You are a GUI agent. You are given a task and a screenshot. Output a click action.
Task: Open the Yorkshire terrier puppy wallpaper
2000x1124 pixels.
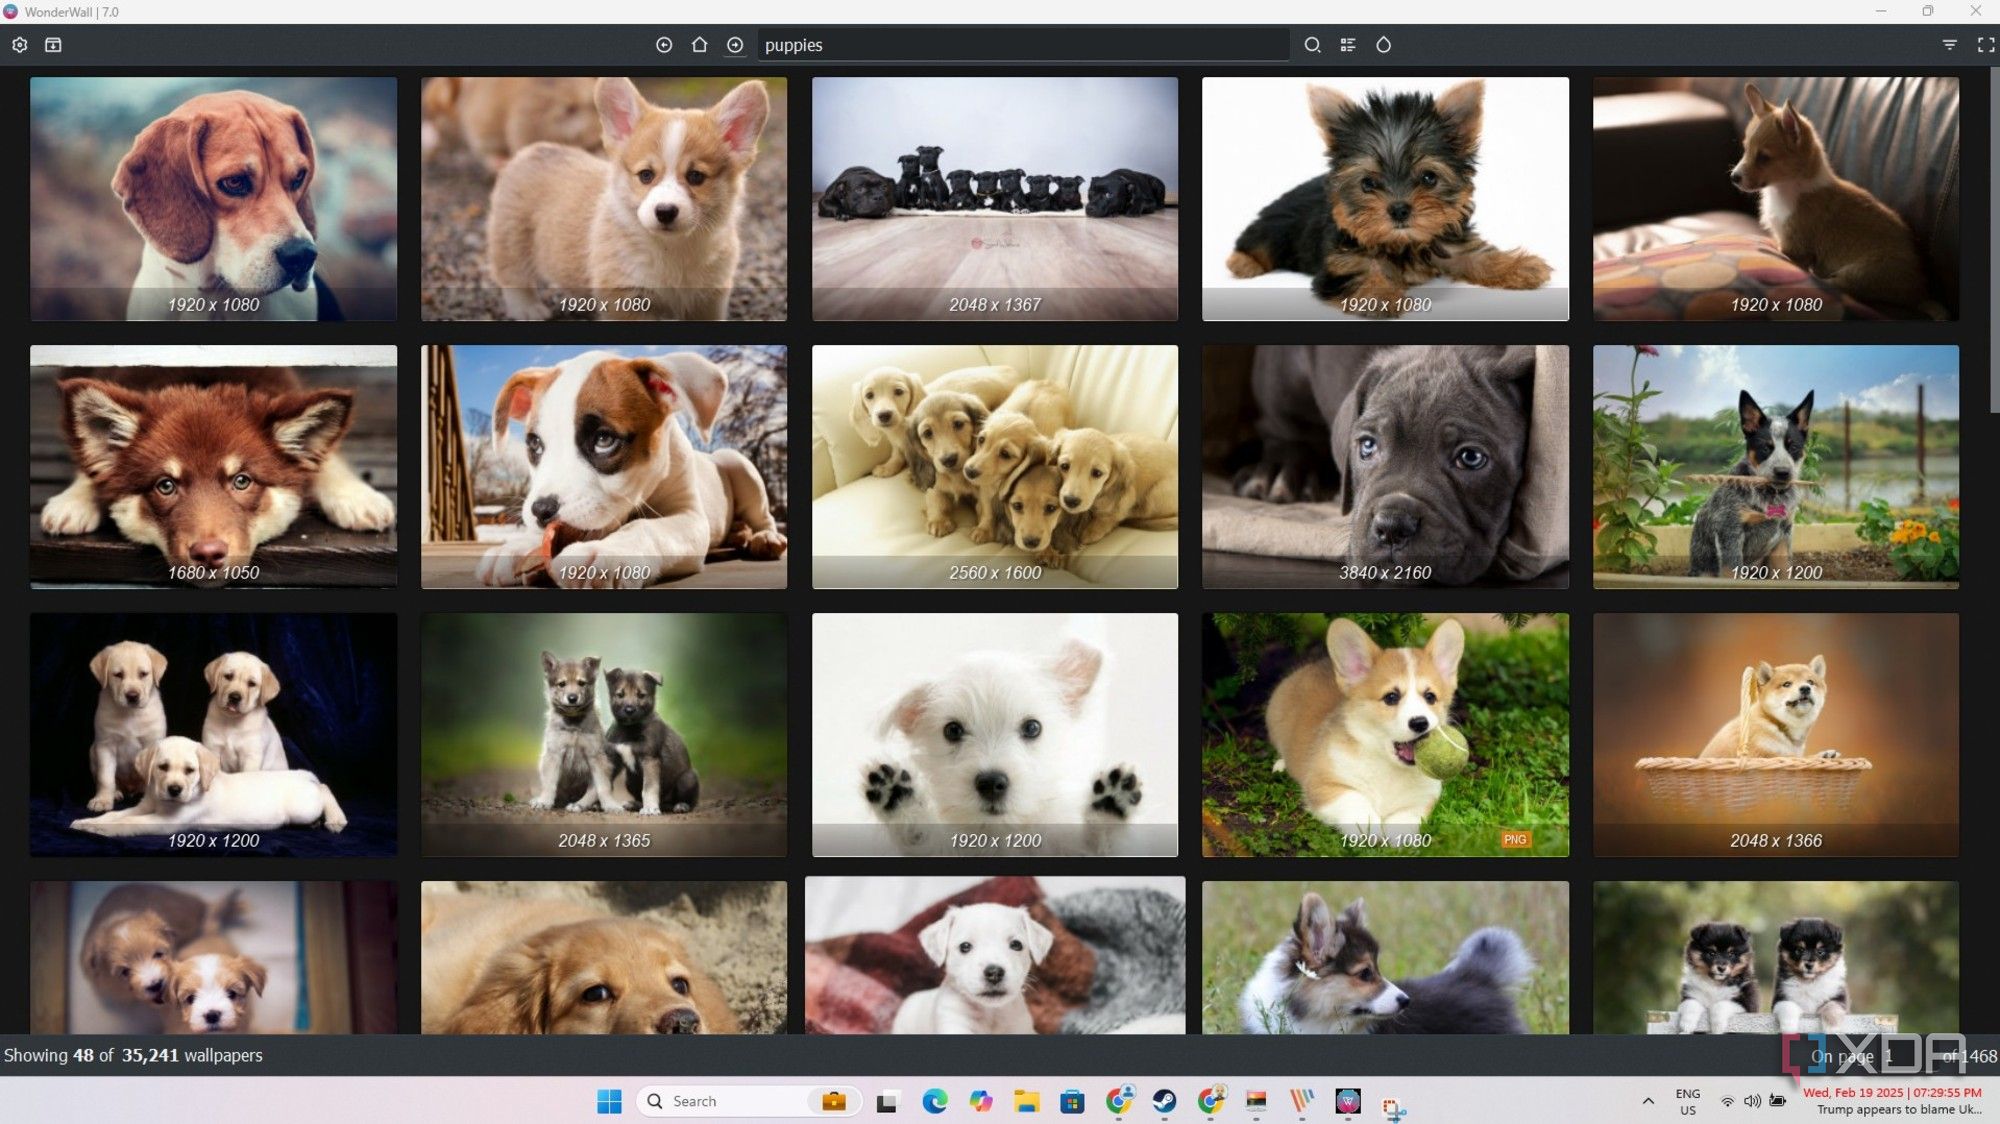pos(1385,199)
